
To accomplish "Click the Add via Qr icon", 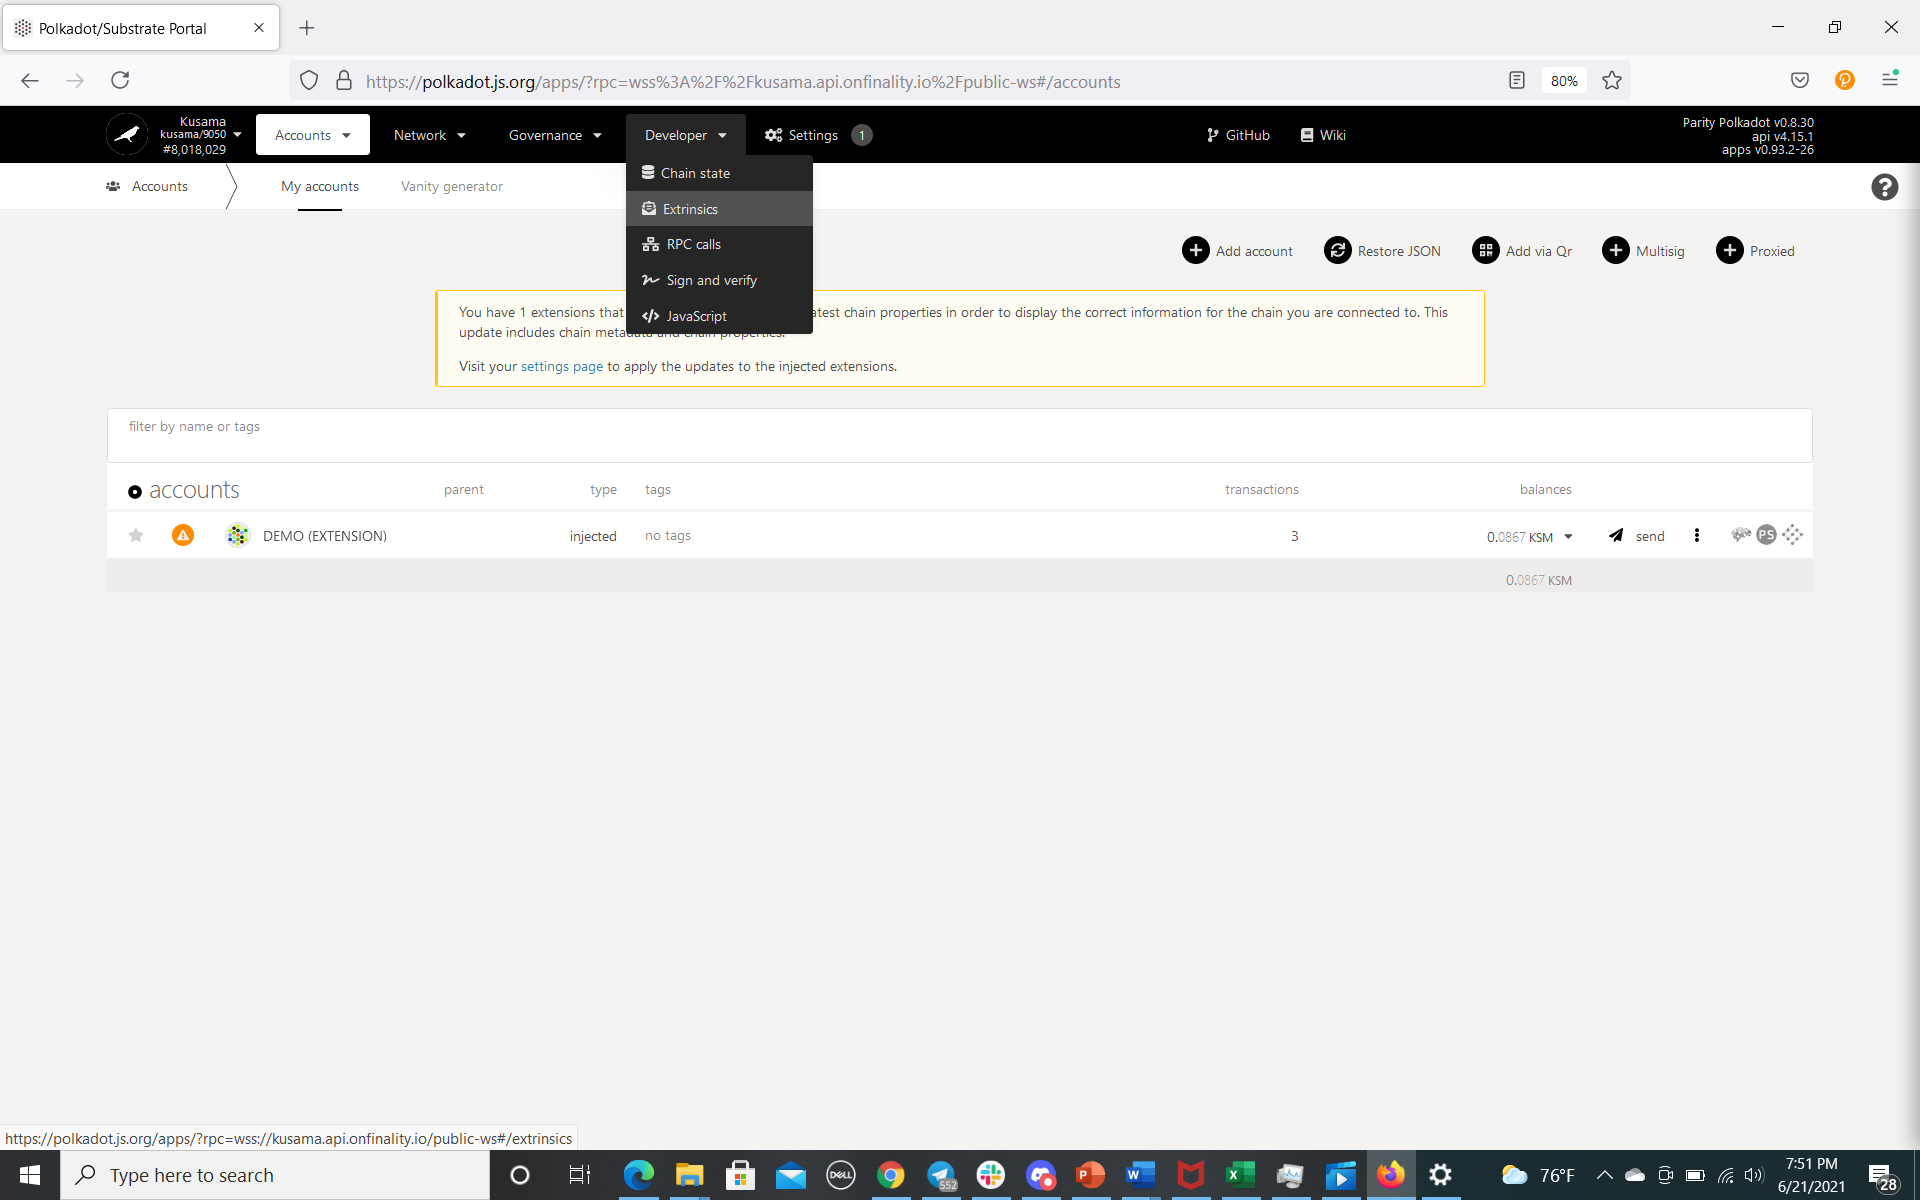I will 1485,251.
